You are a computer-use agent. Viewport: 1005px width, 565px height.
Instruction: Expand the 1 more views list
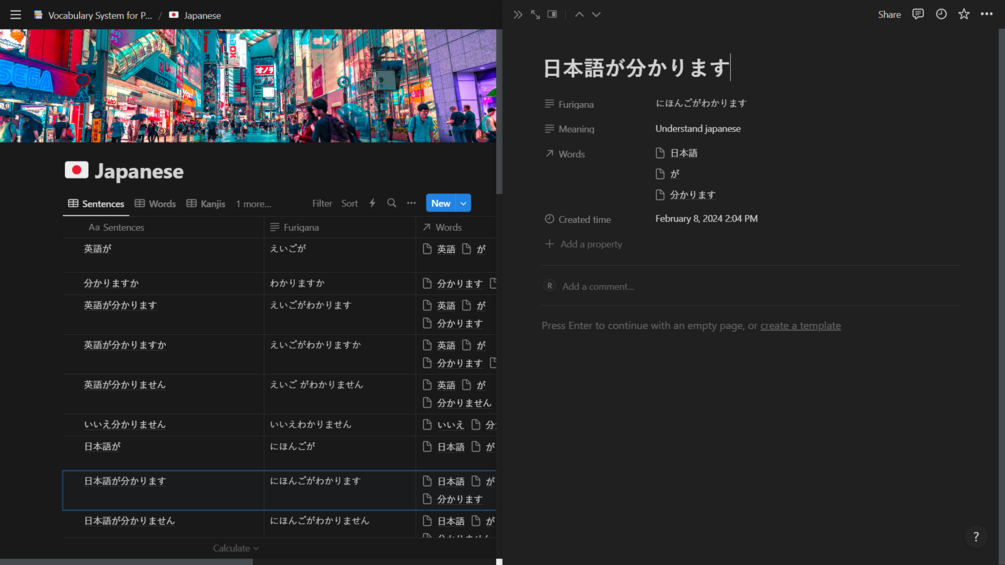point(253,204)
